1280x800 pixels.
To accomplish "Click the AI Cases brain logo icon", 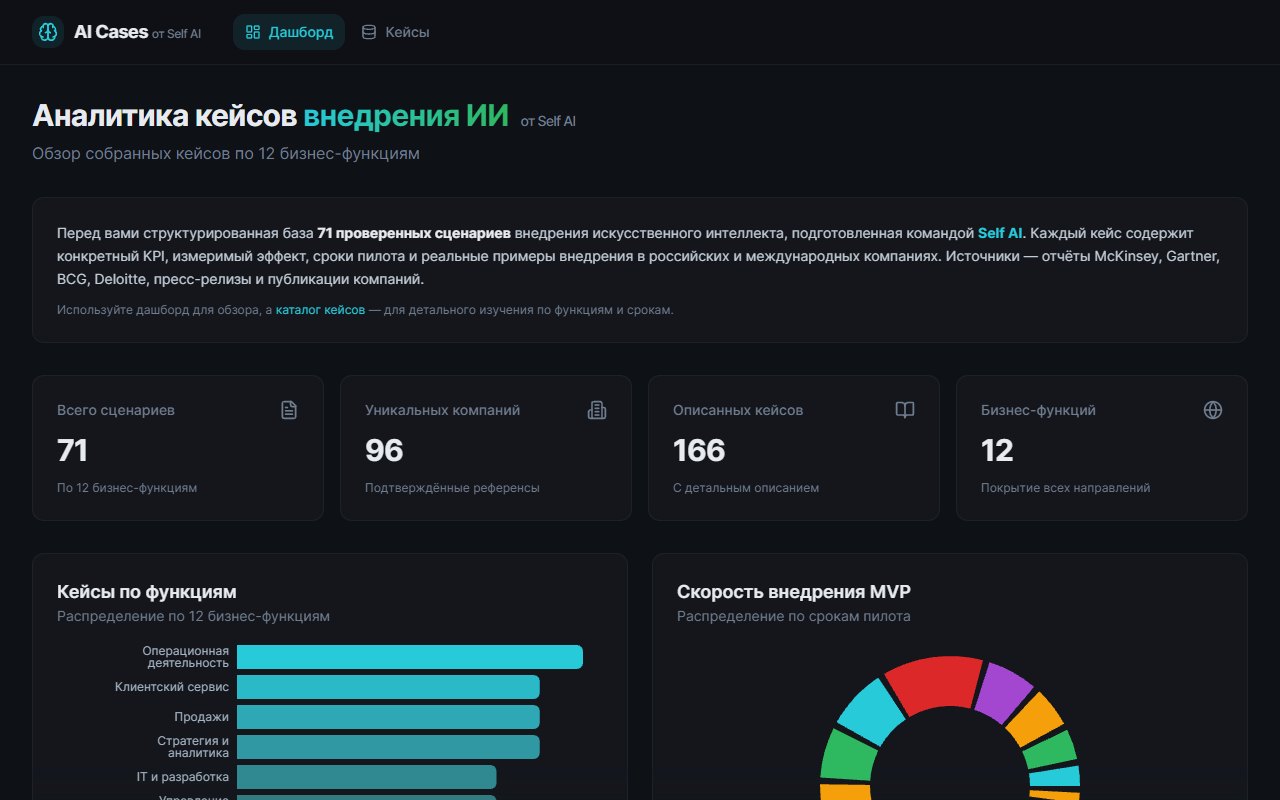I will [x=48, y=32].
